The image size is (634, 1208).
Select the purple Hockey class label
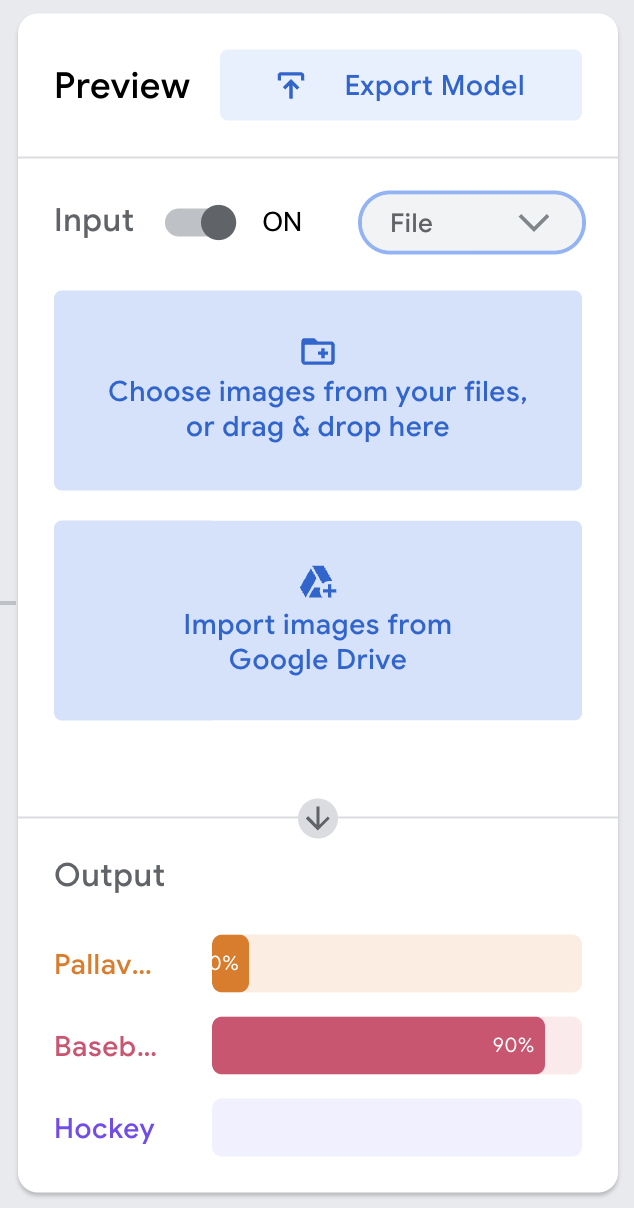(x=105, y=1129)
